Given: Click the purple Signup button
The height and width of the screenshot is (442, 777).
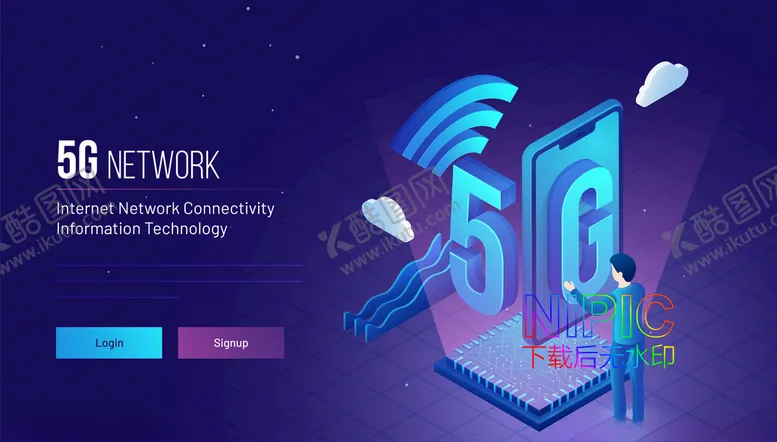Looking at the screenshot, I should (231, 342).
